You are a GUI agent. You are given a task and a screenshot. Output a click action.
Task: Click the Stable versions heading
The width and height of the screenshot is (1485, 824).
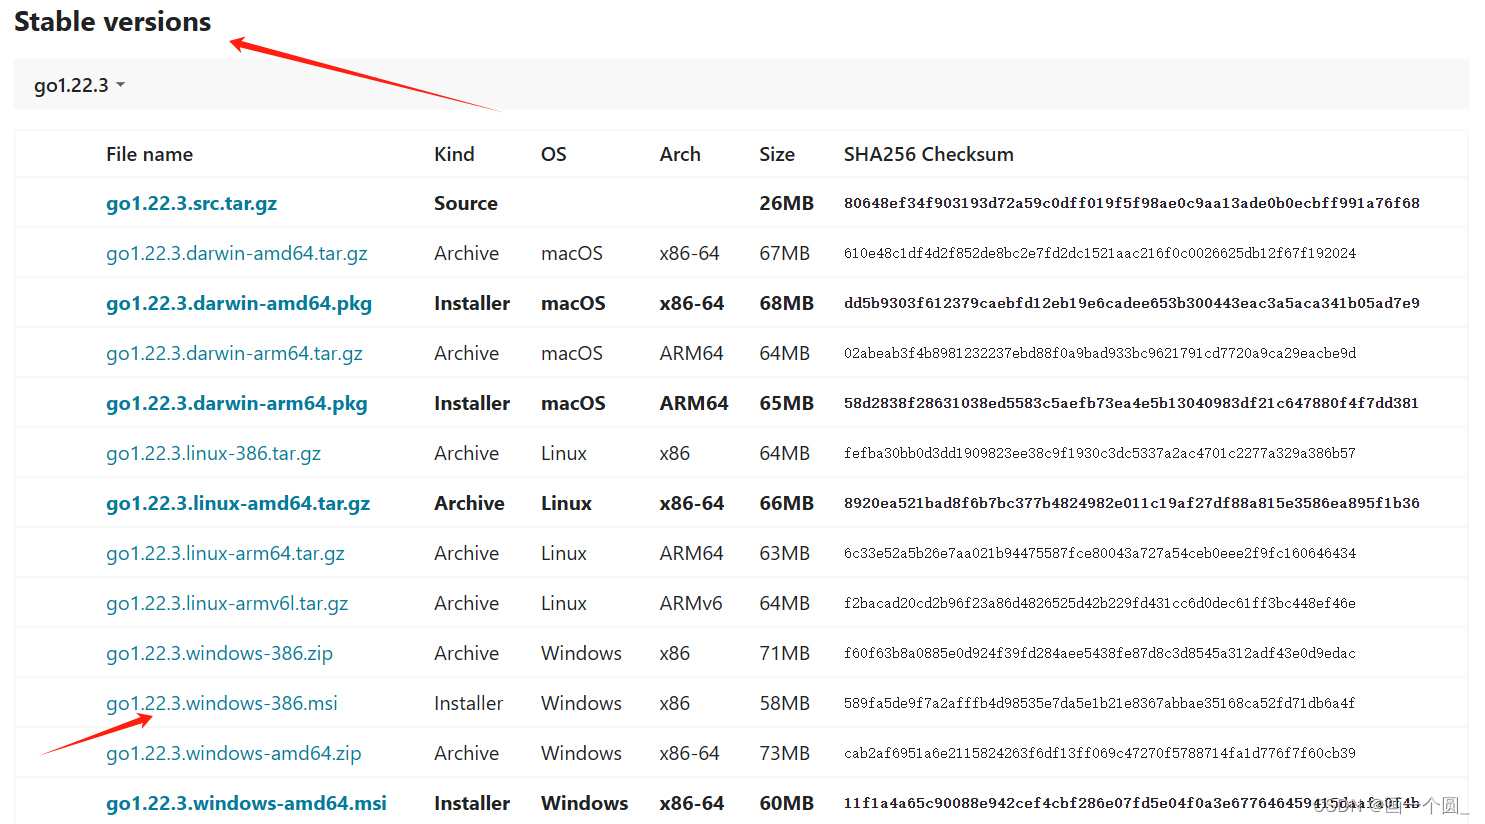coord(113,22)
